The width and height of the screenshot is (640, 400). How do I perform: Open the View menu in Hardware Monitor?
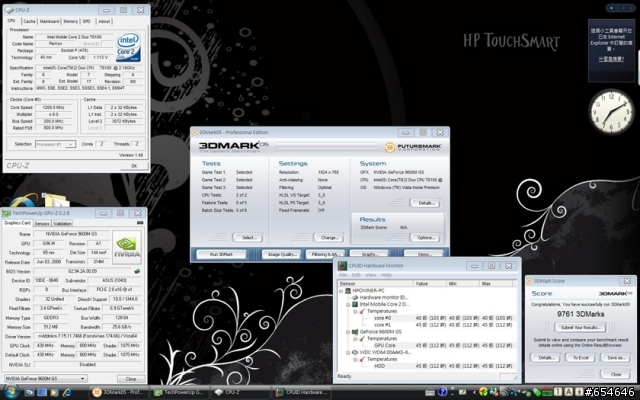371,275
